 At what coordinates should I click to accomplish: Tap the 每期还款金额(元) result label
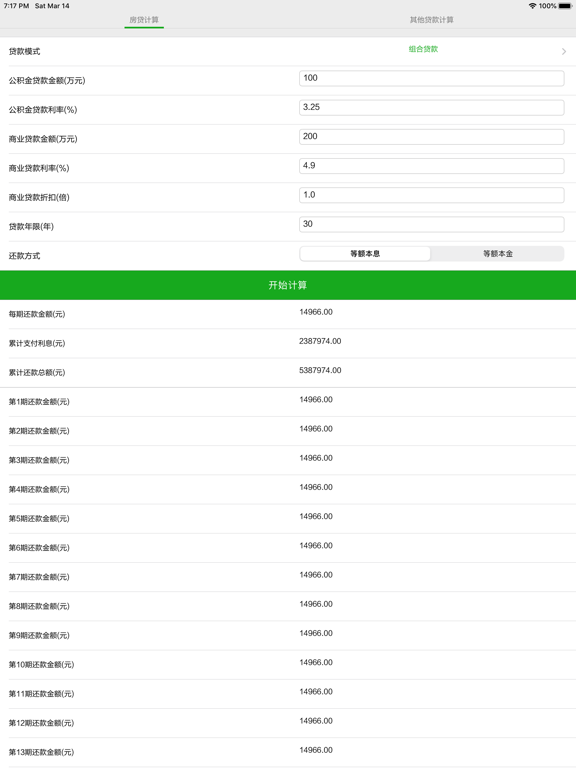pos(37,314)
